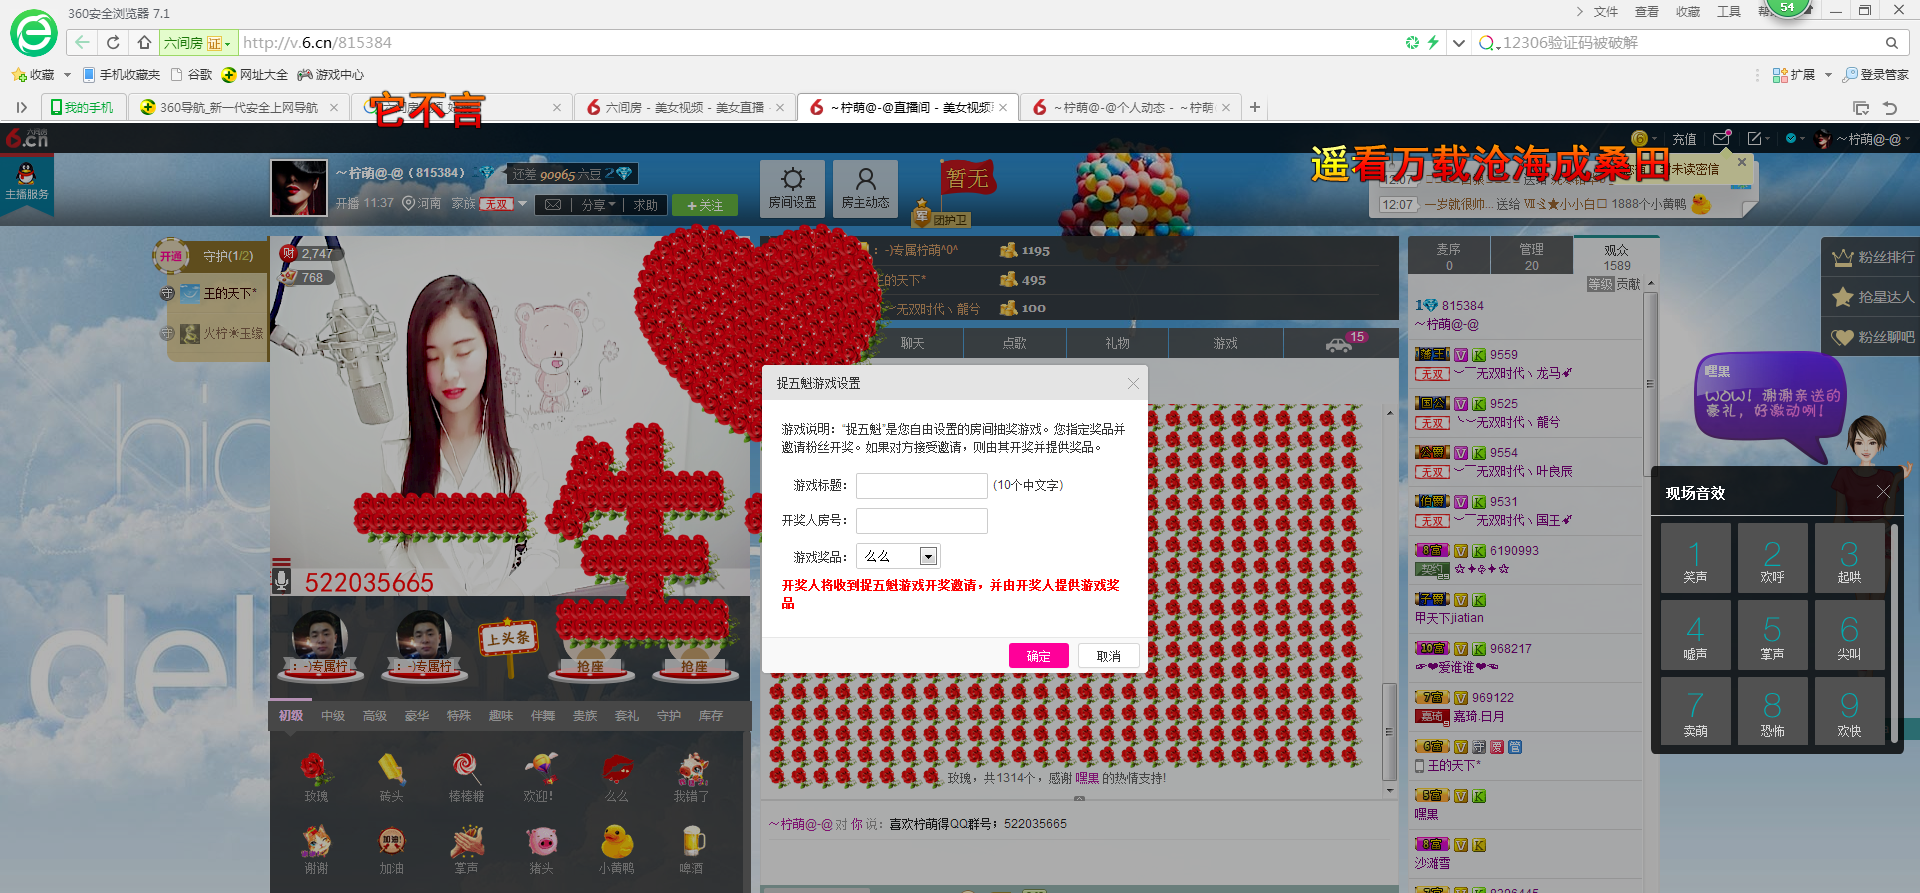Screen dimensions: 1920x893
Task: Expand the compose note dropdown arrow
Action: tap(1768, 139)
